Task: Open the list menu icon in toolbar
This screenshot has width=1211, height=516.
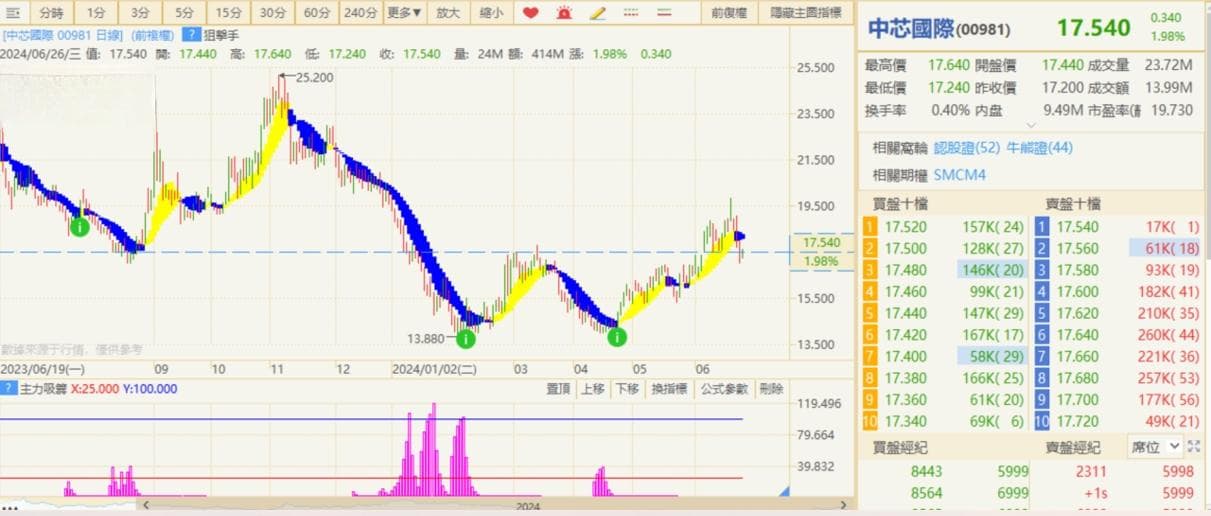Action: point(12,13)
